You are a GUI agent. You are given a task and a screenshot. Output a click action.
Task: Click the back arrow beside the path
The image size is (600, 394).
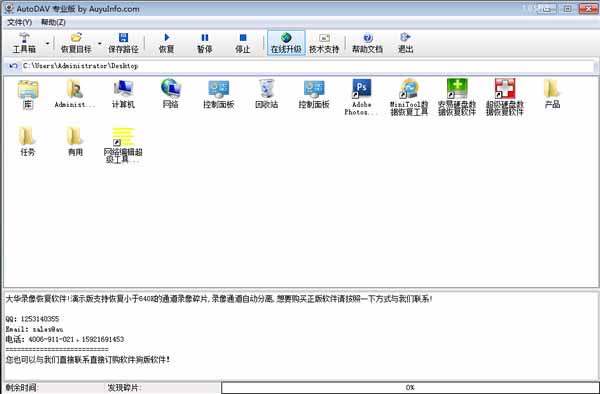click(13, 66)
